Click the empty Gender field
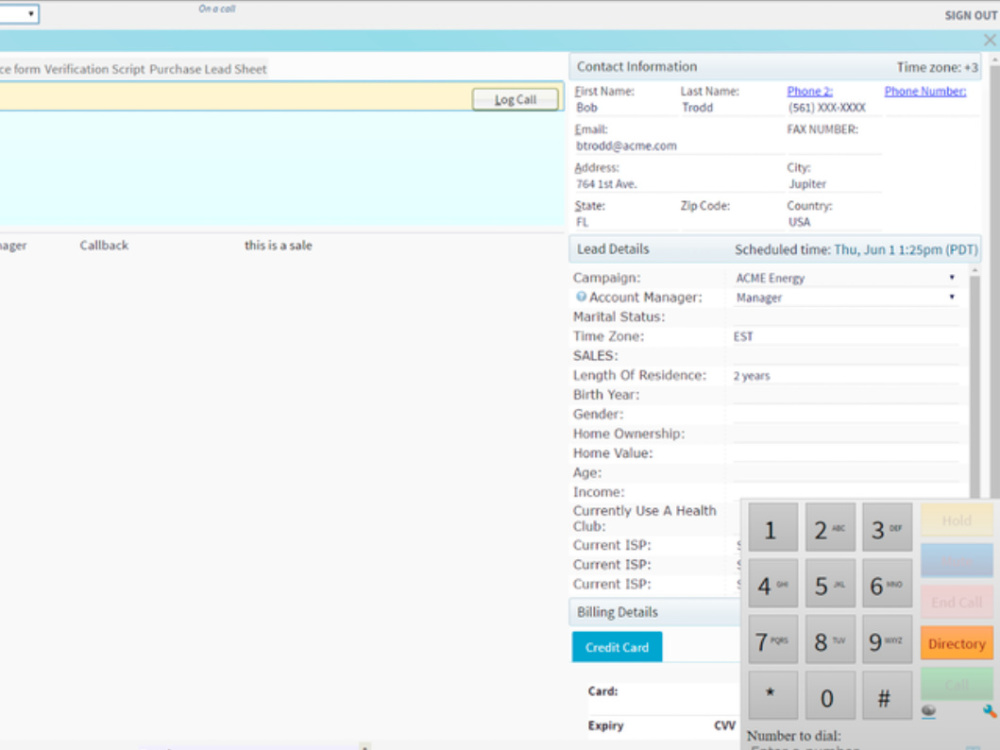The width and height of the screenshot is (1000, 750). (846, 415)
